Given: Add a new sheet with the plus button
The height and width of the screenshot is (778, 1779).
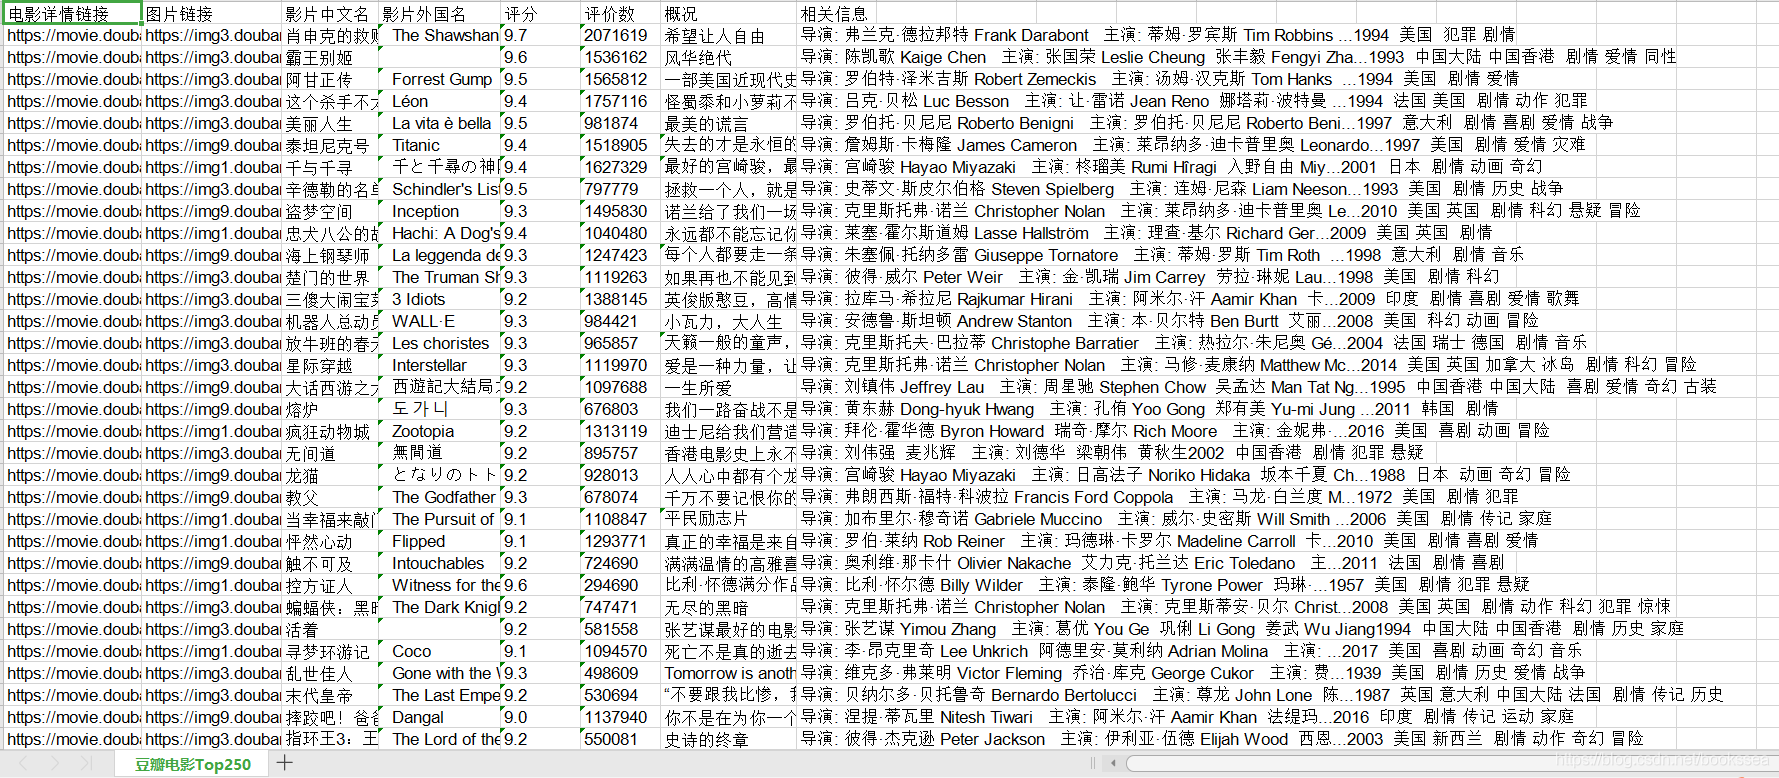Looking at the screenshot, I should coord(285,763).
